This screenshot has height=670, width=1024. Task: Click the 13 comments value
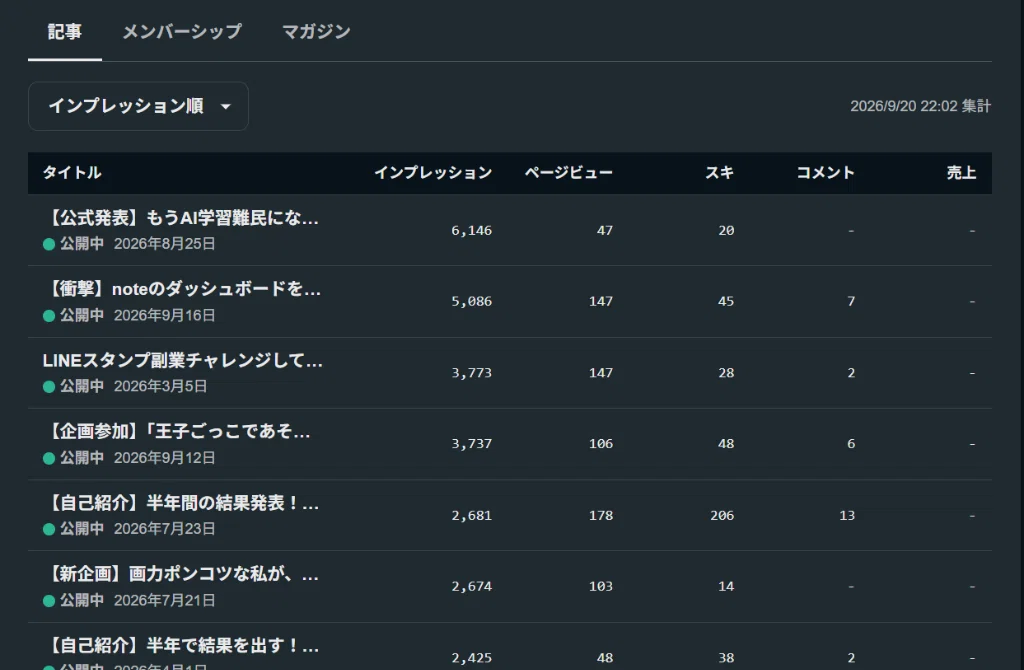pyautogui.click(x=847, y=516)
